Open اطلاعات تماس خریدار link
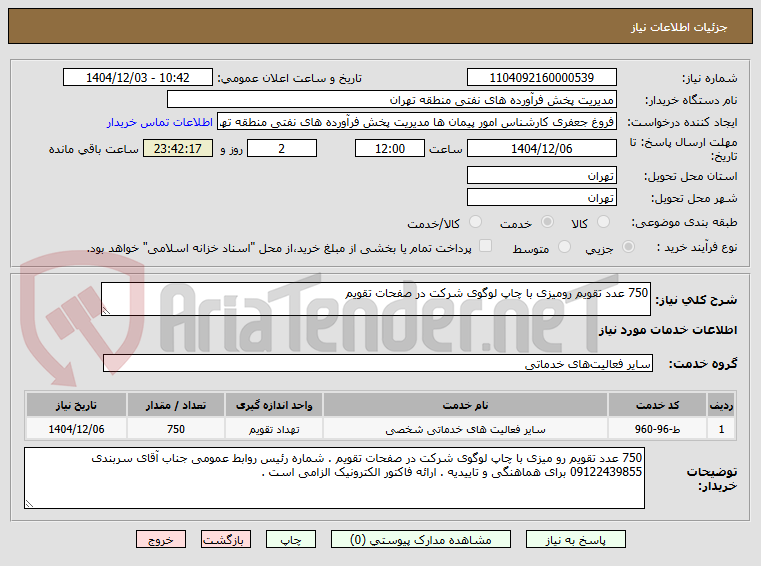The width and height of the screenshot is (761, 566). [x=160, y=122]
